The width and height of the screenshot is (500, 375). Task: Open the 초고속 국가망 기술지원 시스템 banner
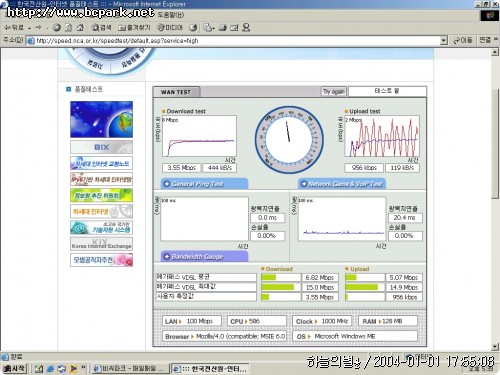coord(101,228)
